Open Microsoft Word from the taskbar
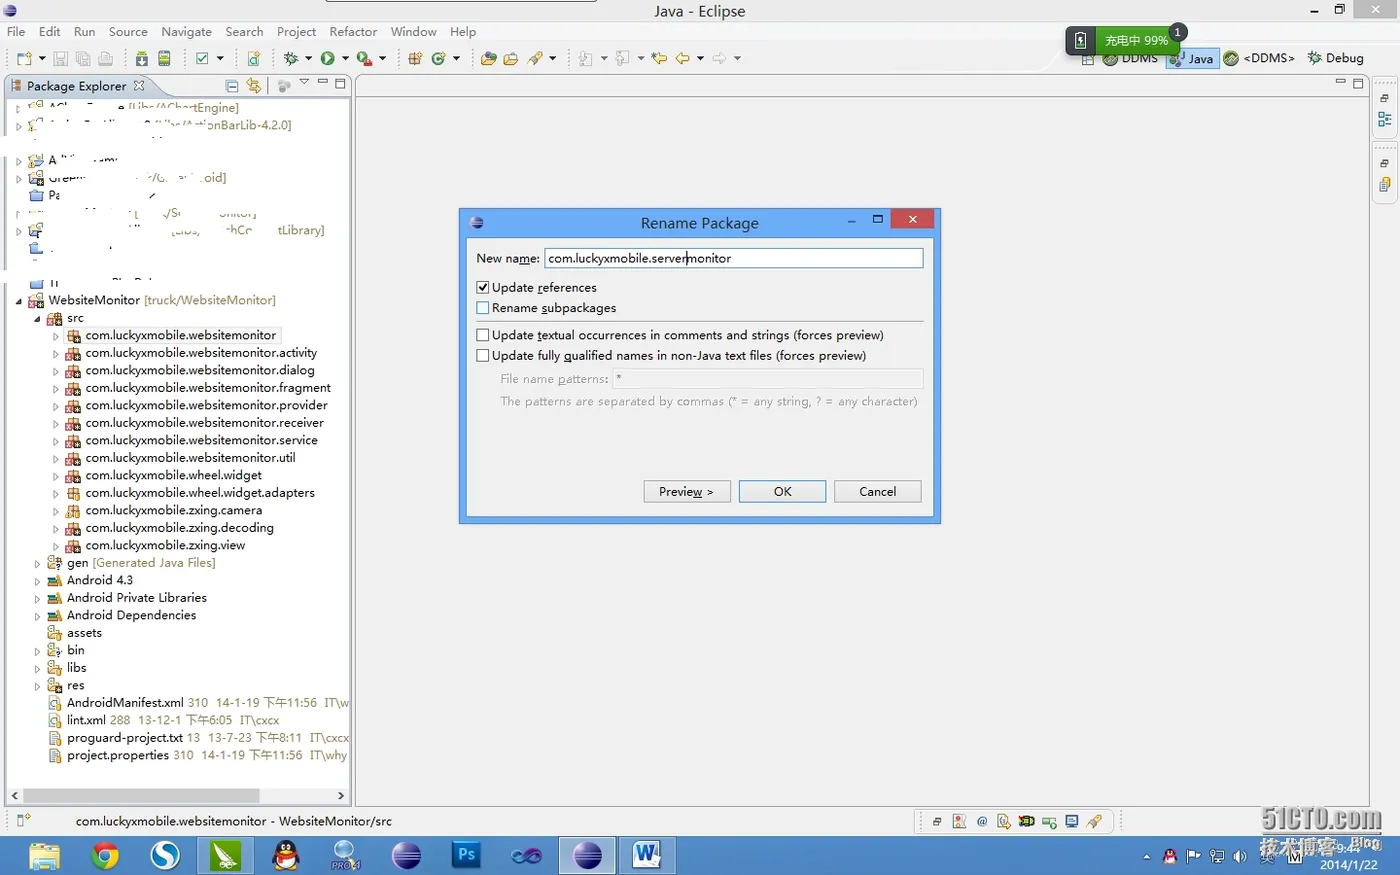Image resolution: width=1400 pixels, height=875 pixels. 646,856
